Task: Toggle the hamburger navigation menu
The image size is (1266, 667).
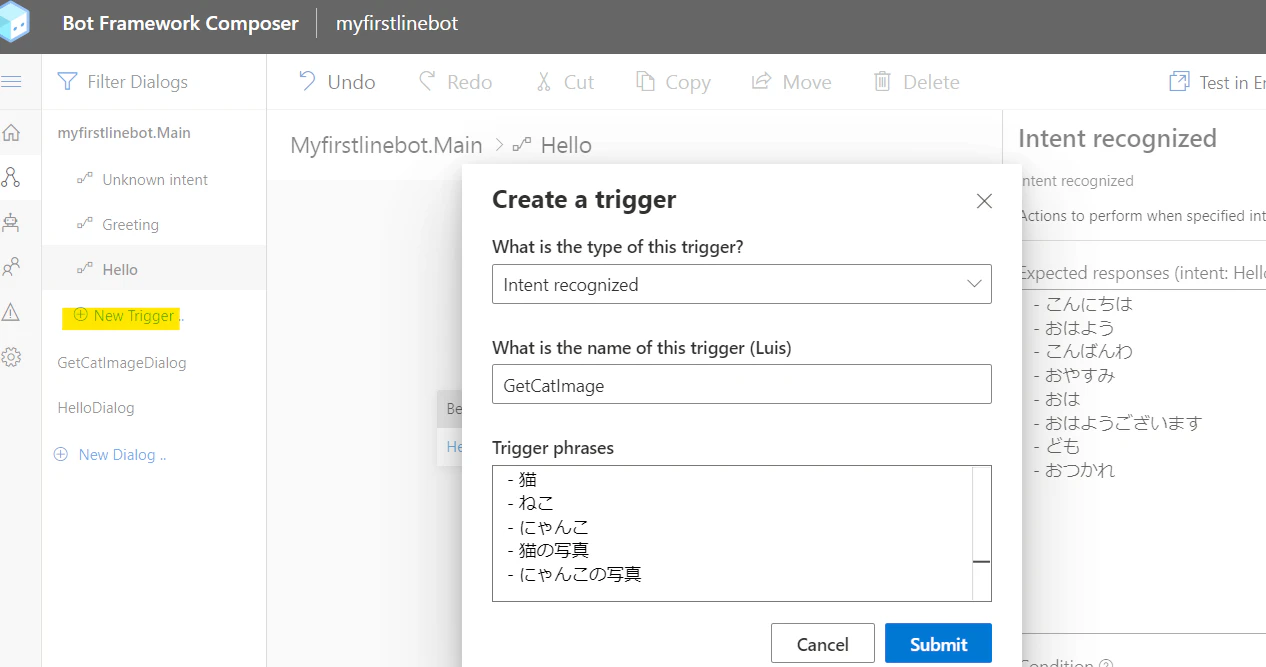Action: pos(11,82)
